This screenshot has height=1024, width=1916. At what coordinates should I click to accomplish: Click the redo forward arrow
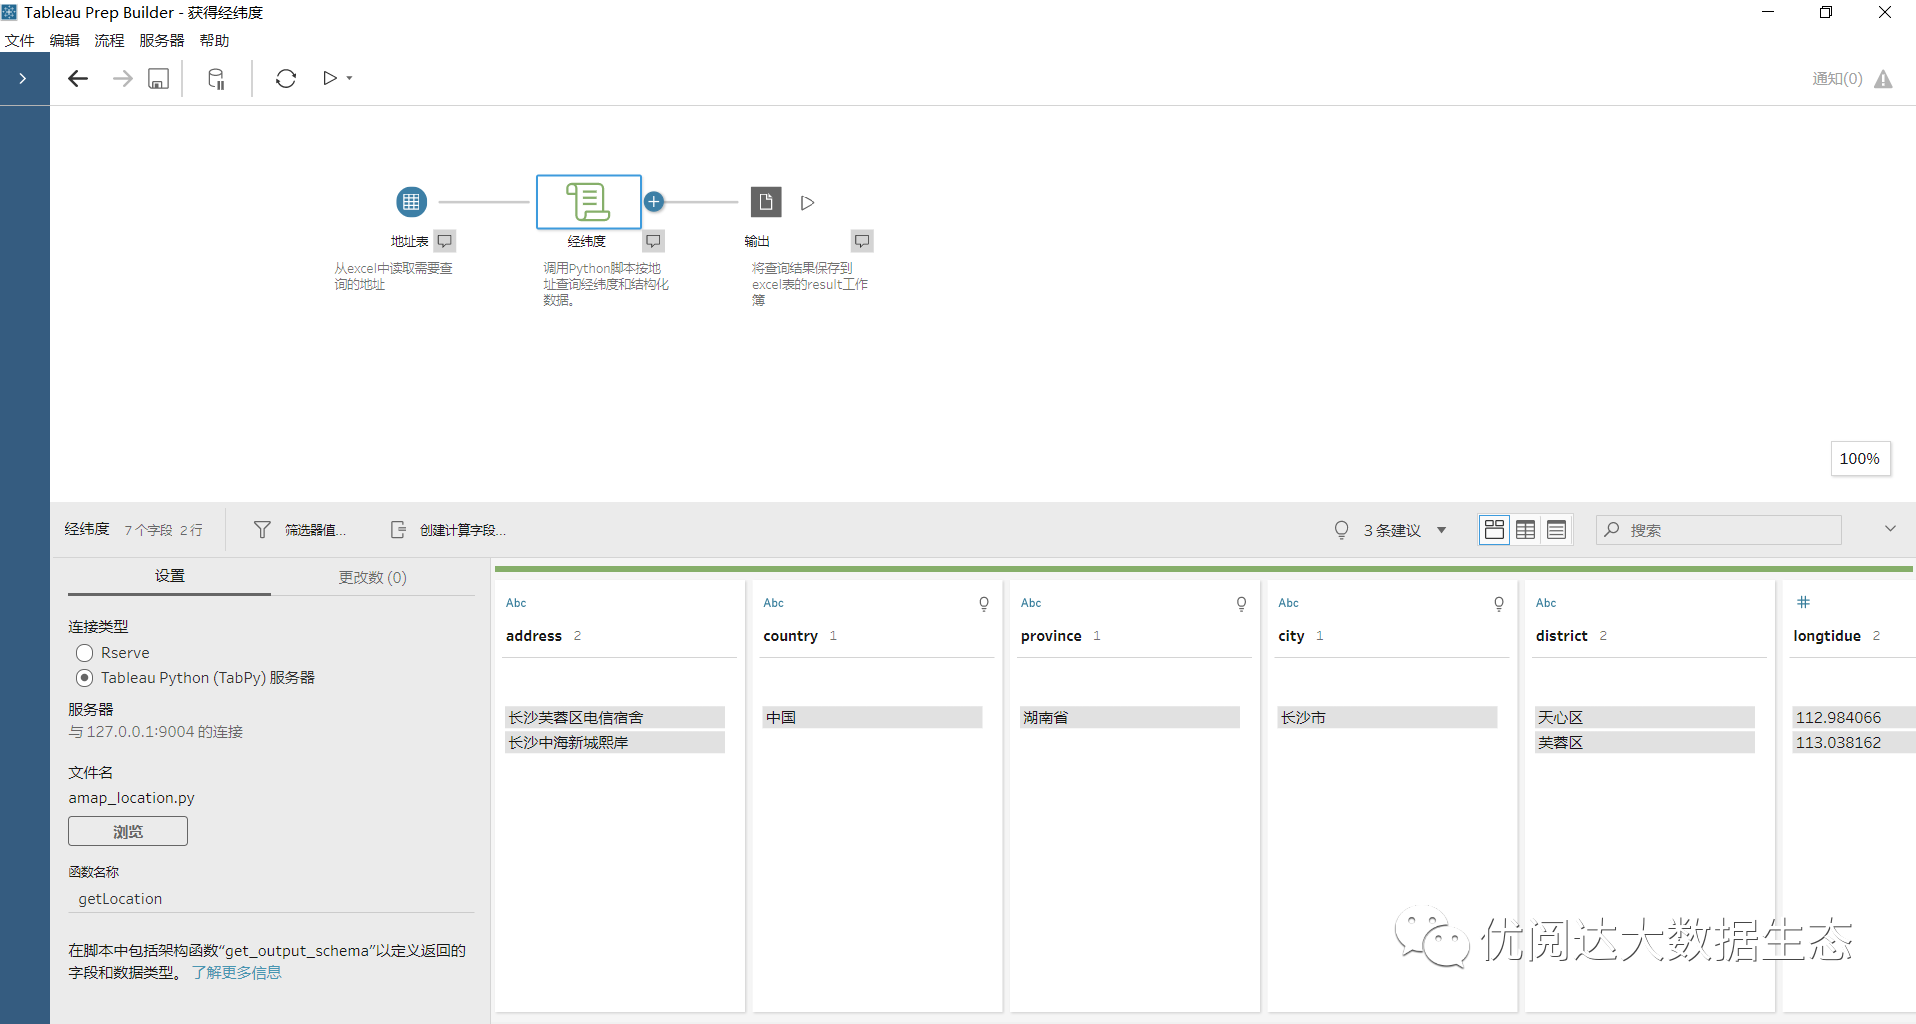click(x=122, y=78)
